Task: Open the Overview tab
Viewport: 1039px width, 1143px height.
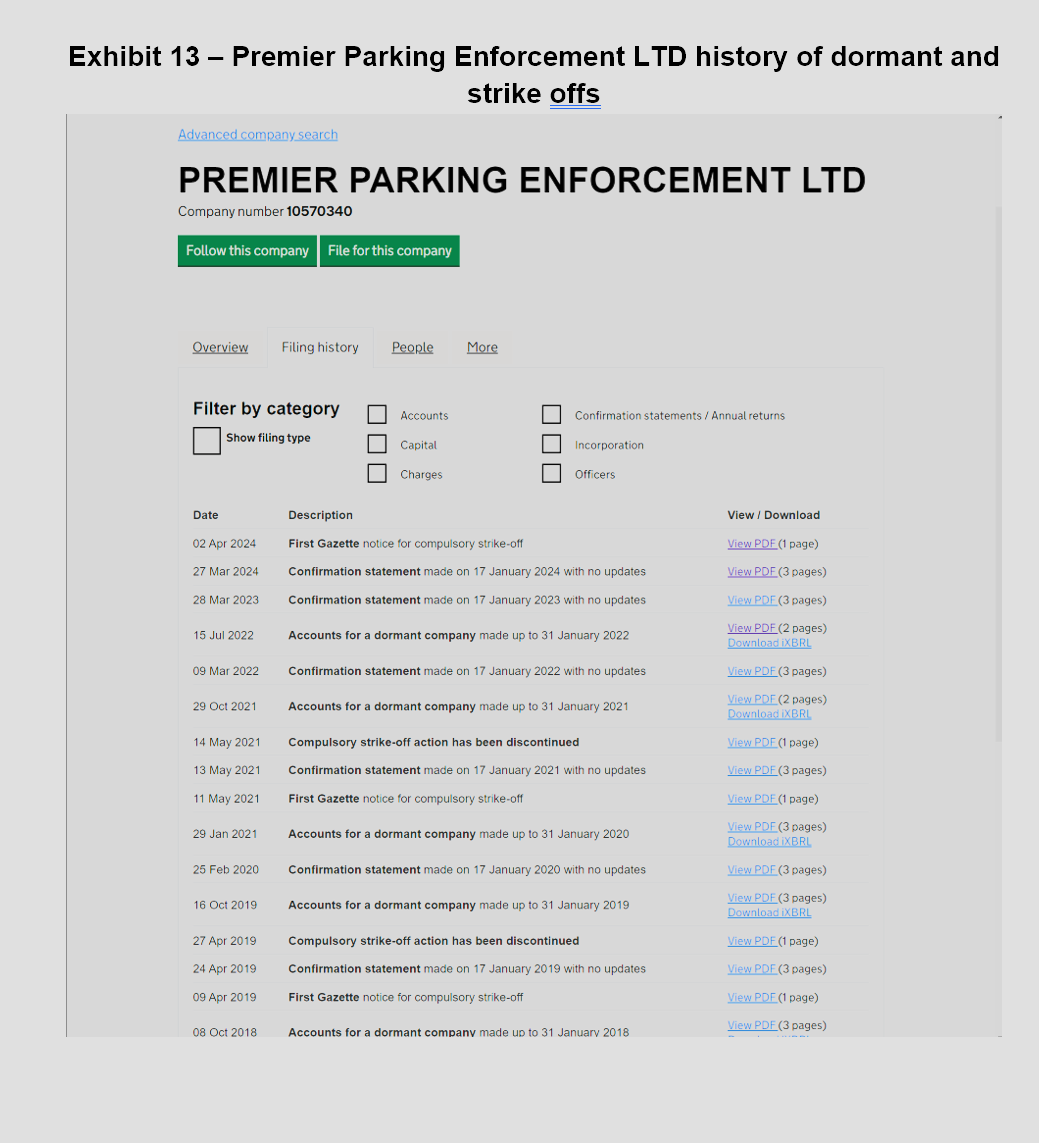Action: coord(220,348)
